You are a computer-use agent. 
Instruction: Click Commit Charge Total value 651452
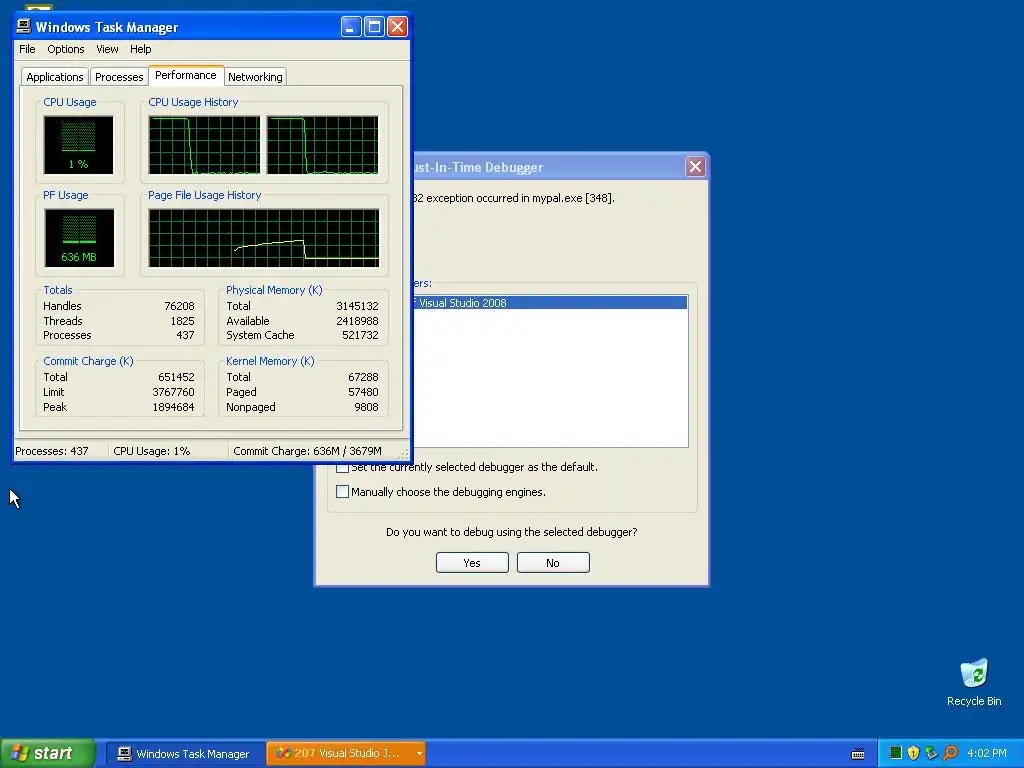[176, 377]
